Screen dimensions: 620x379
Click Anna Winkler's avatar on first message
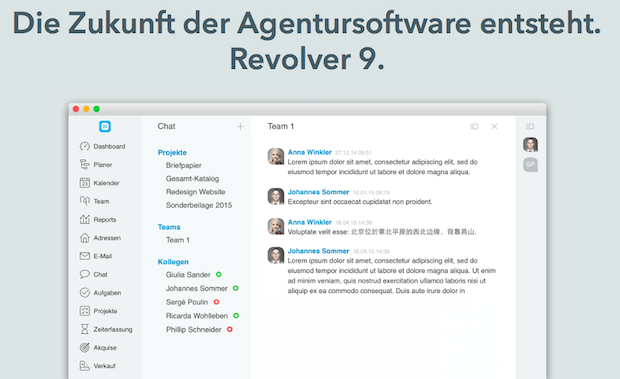tap(276, 156)
